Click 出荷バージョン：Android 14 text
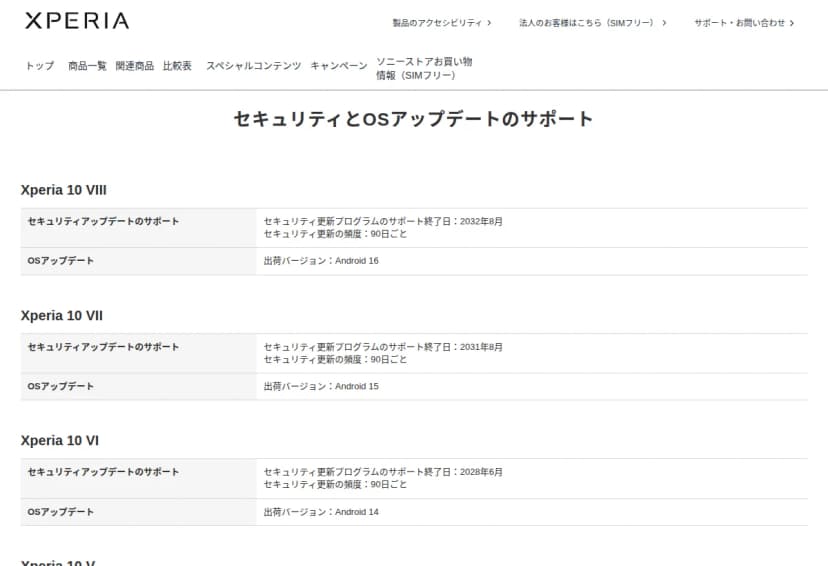Viewport: 828px width, 566px height. pyautogui.click(x=321, y=512)
